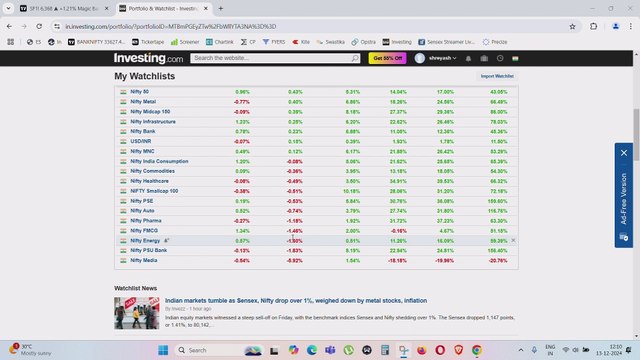640x360 pixels.
Task: Open Windows Start menu
Action: coord(163,350)
